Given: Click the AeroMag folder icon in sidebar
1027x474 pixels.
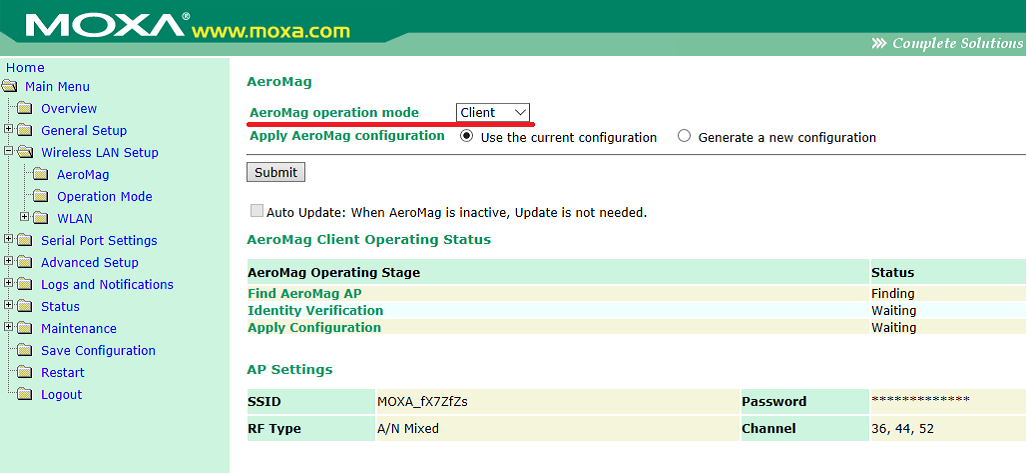Looking at the screenshot, I should tap(41, 175).
